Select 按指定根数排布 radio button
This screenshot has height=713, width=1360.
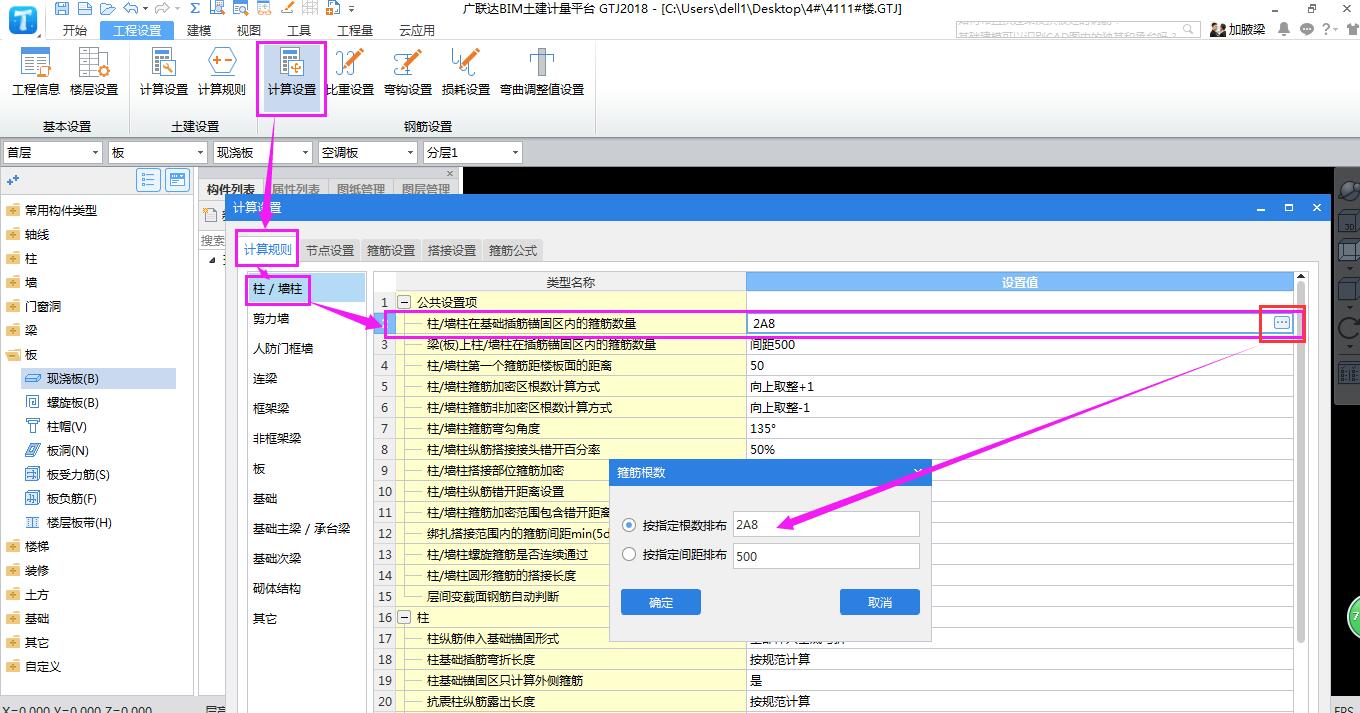click(629, 525)
